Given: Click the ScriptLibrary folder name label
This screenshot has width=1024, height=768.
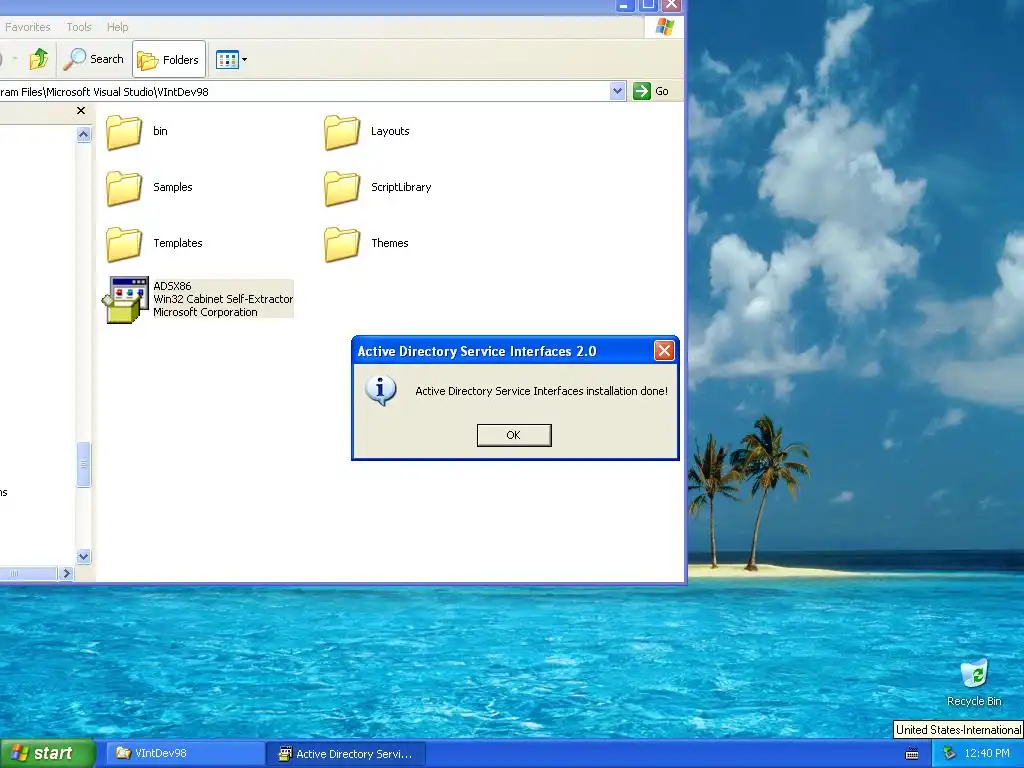Looking at the screenshot, I should [x=401, y=187].
